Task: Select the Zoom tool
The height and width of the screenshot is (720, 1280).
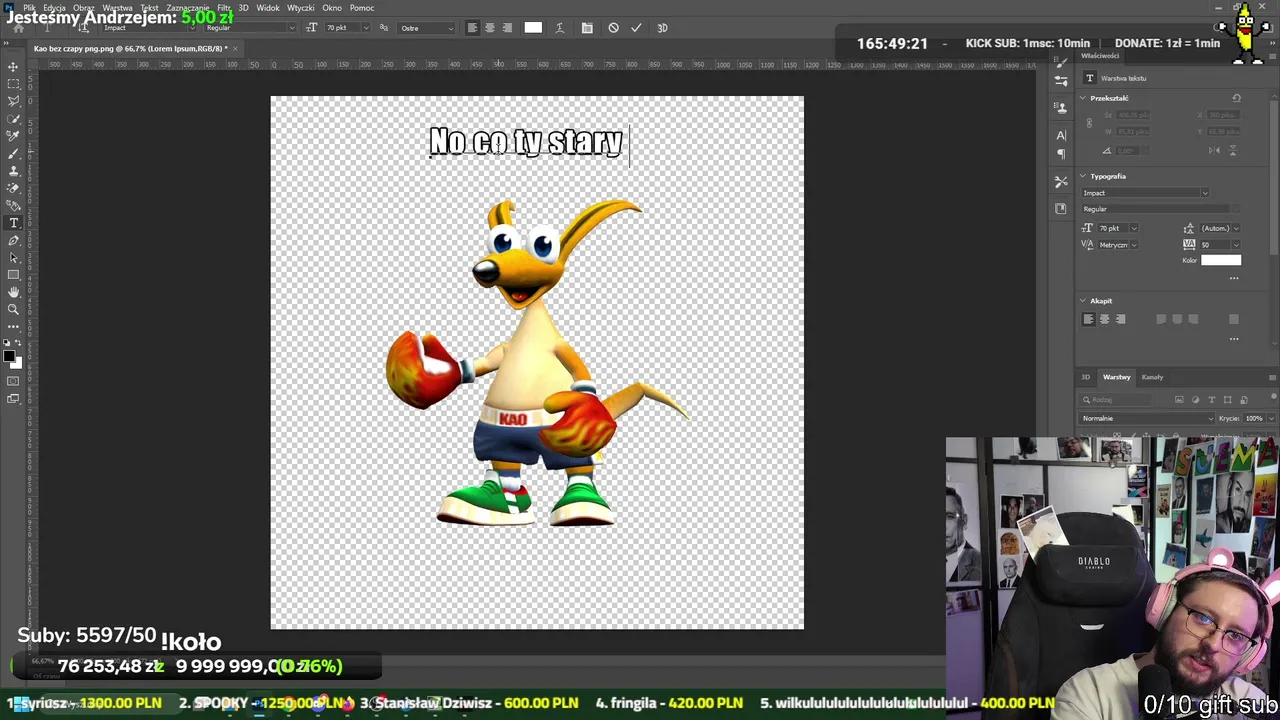Action: (13, 310)
